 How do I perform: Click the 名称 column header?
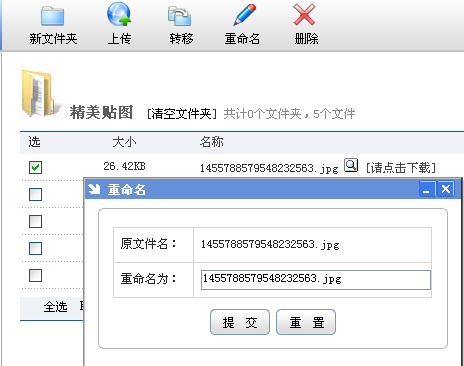point(211,142)
